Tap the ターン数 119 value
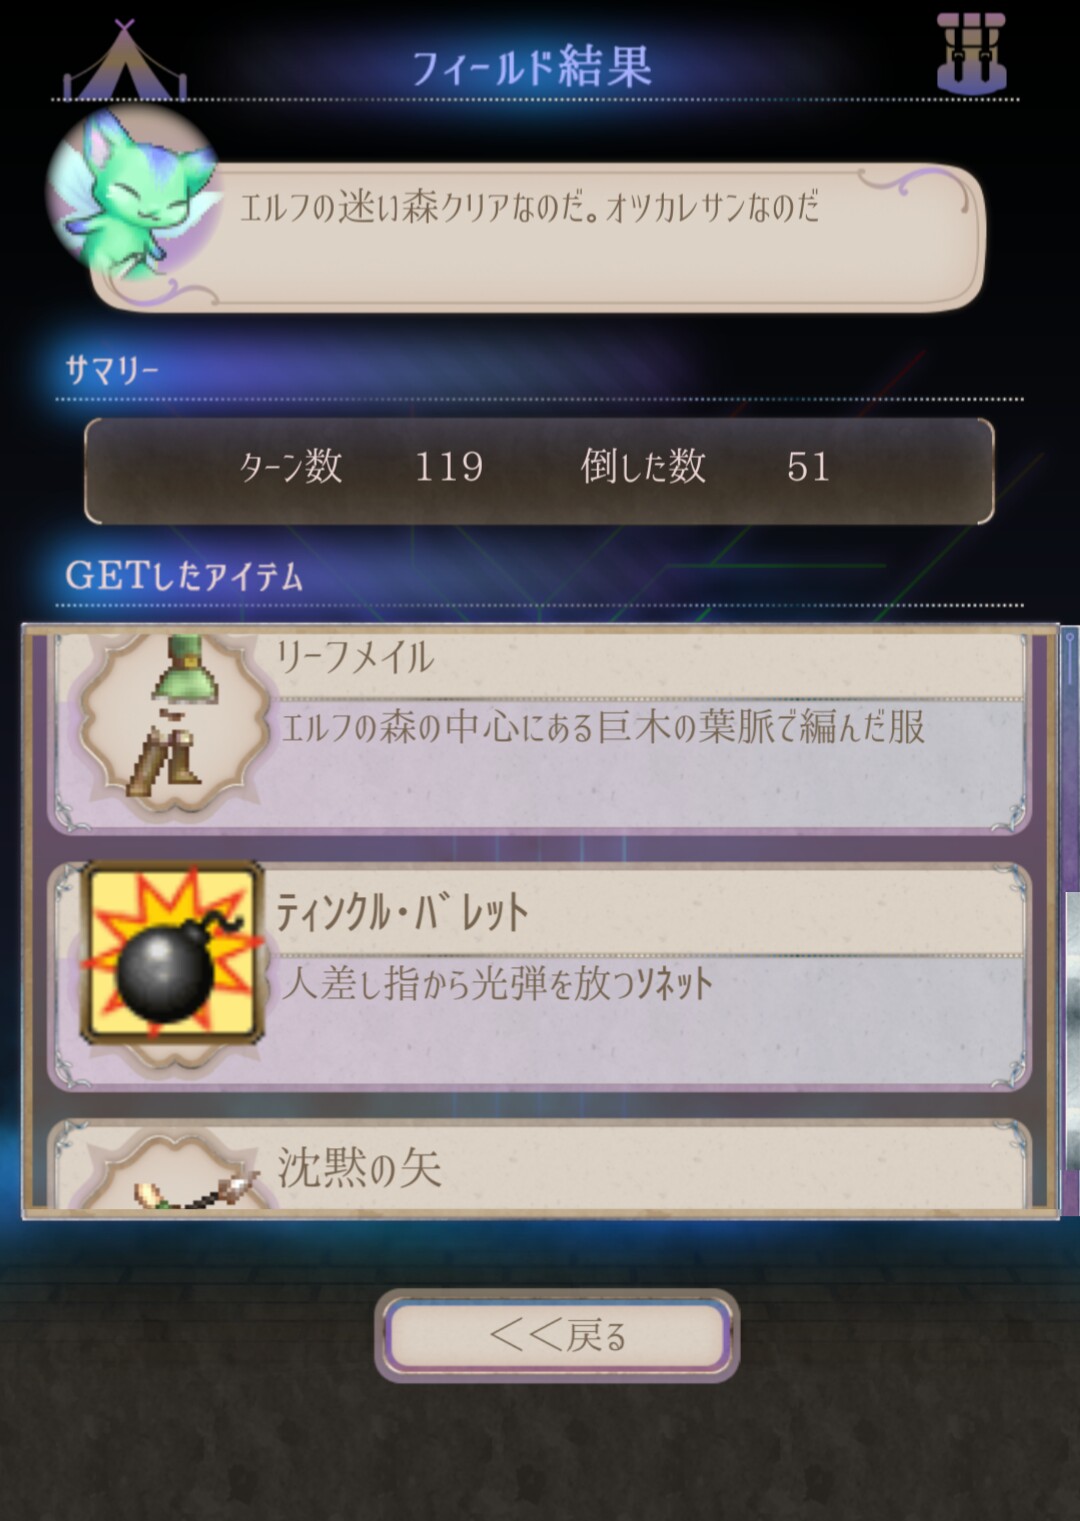Image resolution: width=1080 pixels, height=1521 pixels. (449, 467)
